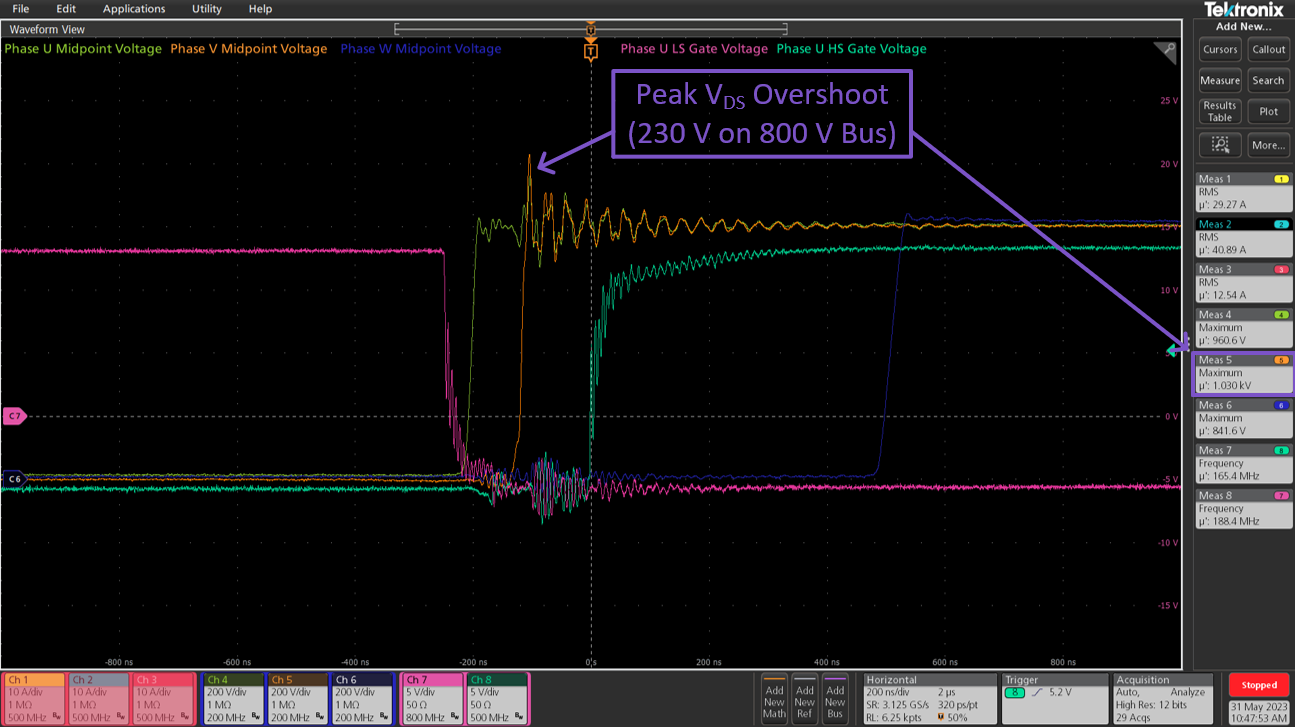Select the Phase U LS Gate Voltage label
The width and height of the screenshot is (1295, 728).
click(x=694, y=49)
